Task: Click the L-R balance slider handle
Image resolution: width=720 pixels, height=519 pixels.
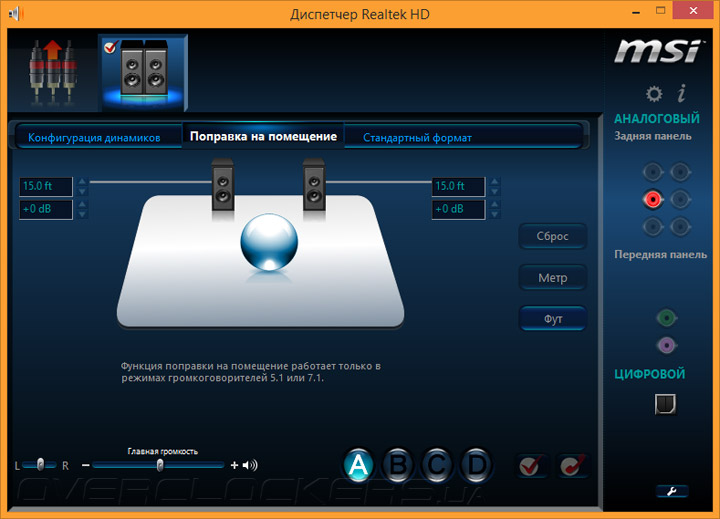Action: [x=40, y=465]
